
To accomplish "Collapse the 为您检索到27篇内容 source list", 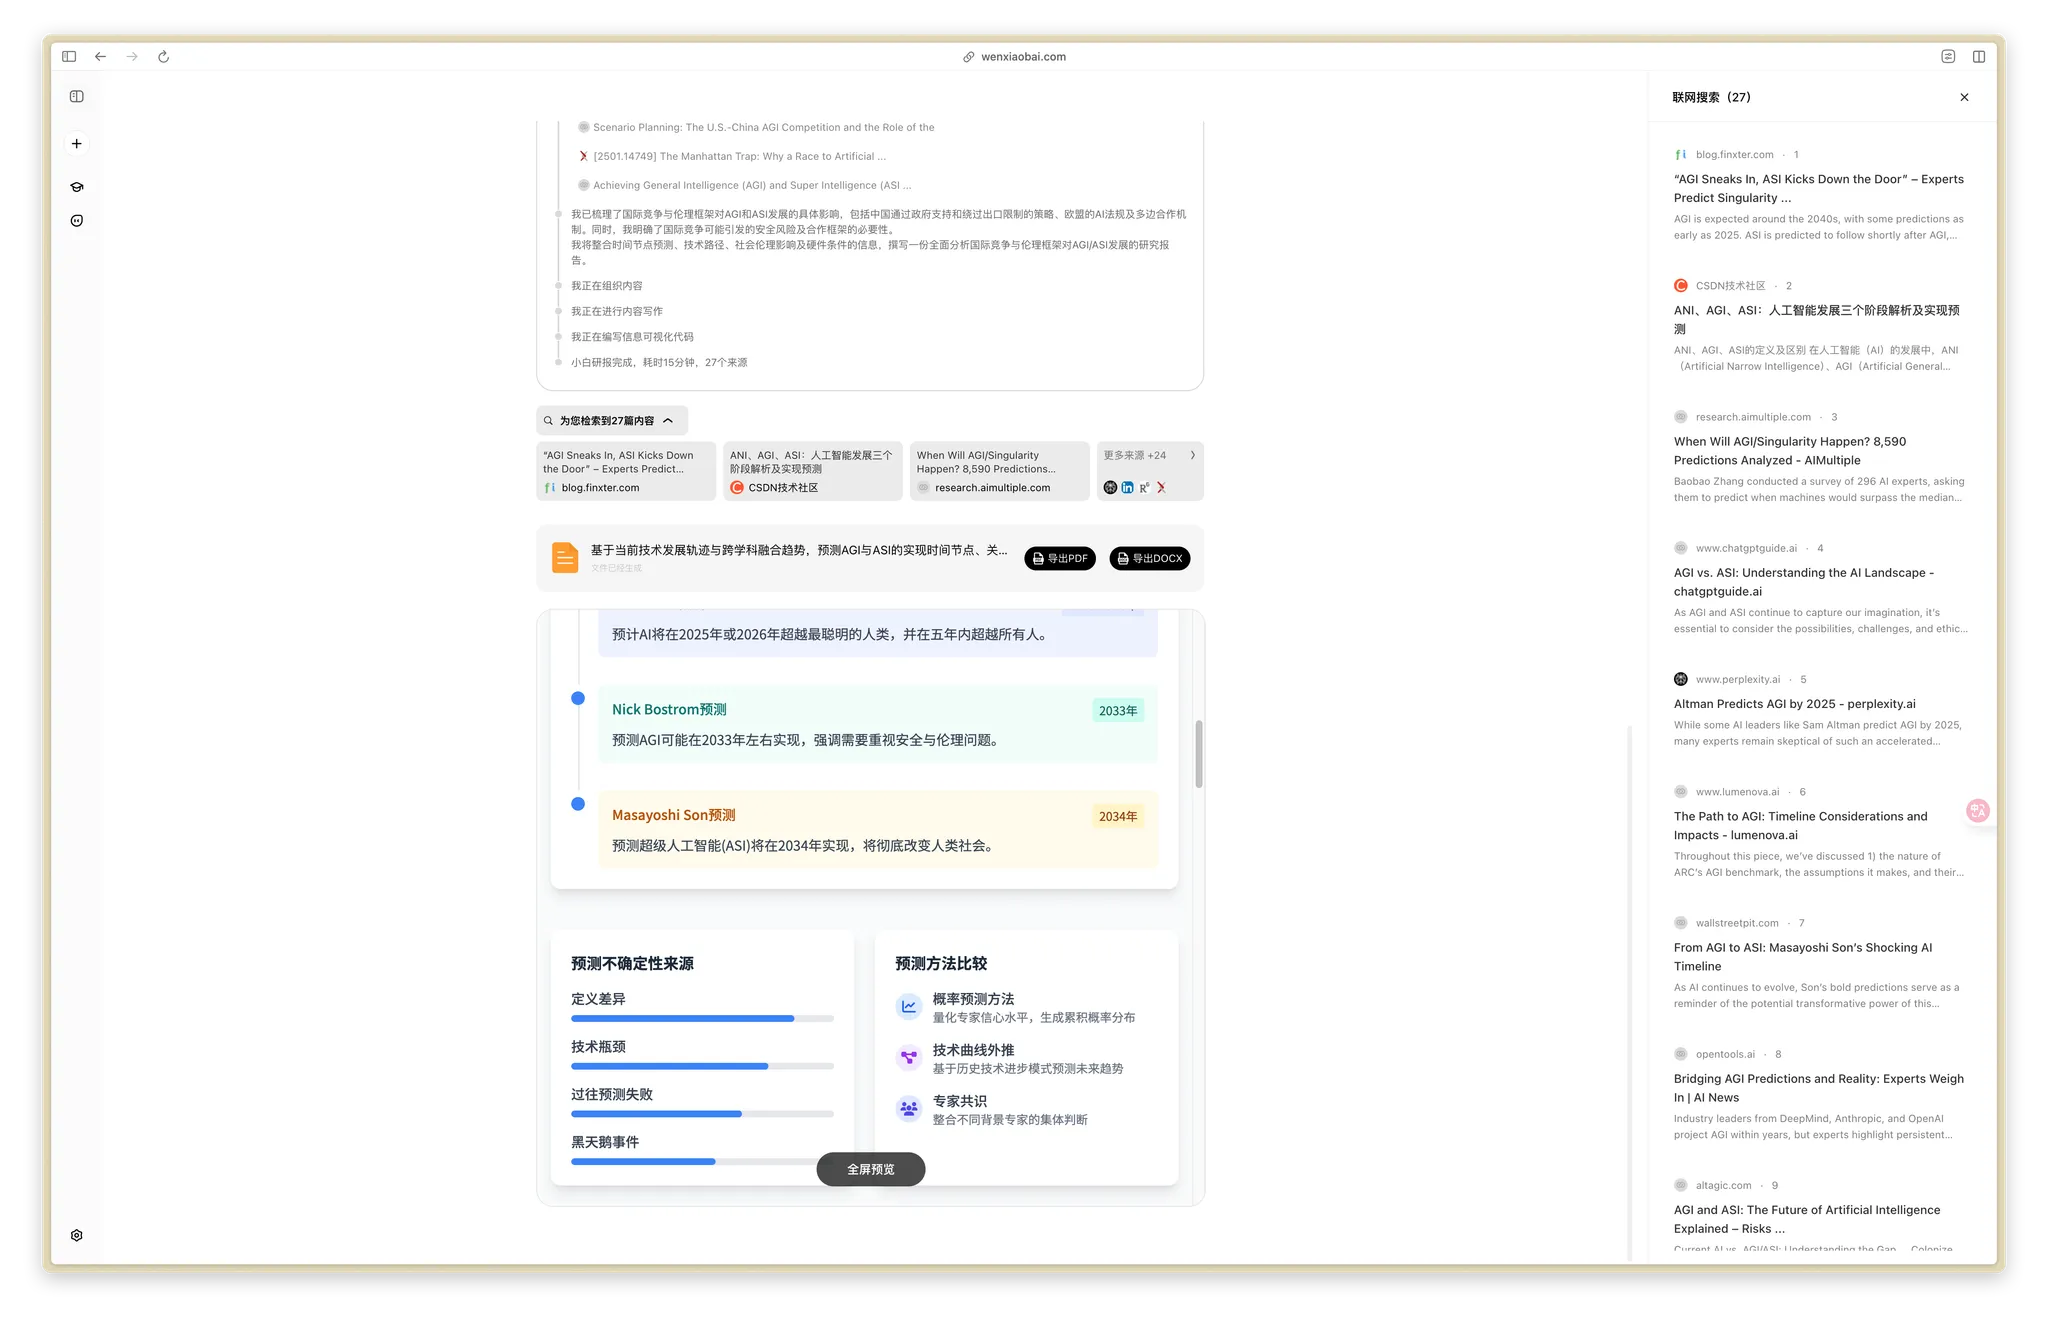I will pos(611,421).
